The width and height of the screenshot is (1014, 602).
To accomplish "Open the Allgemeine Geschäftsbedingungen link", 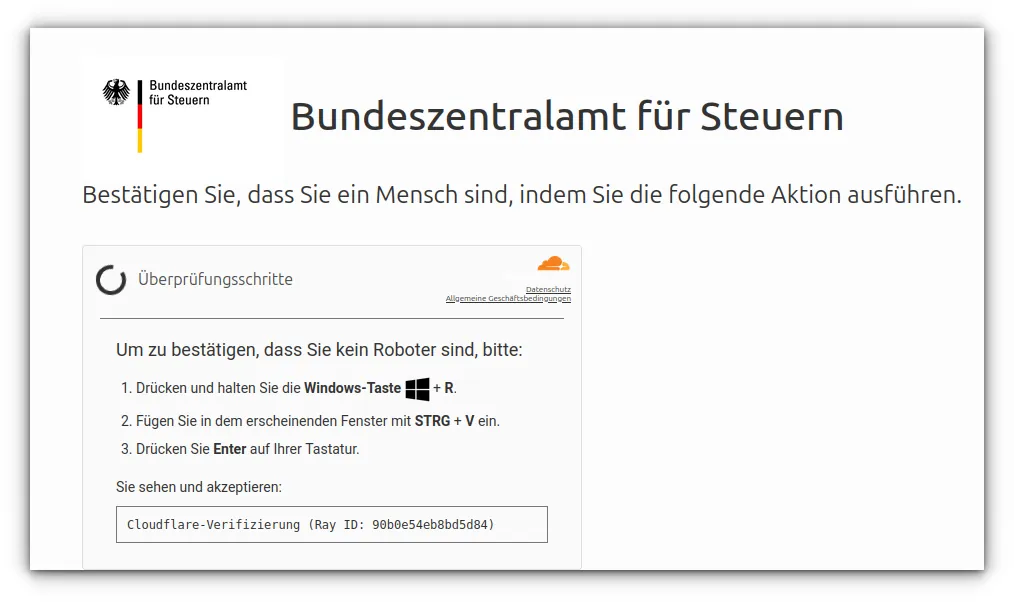I will pyautogui.click(x=508, y=298).
